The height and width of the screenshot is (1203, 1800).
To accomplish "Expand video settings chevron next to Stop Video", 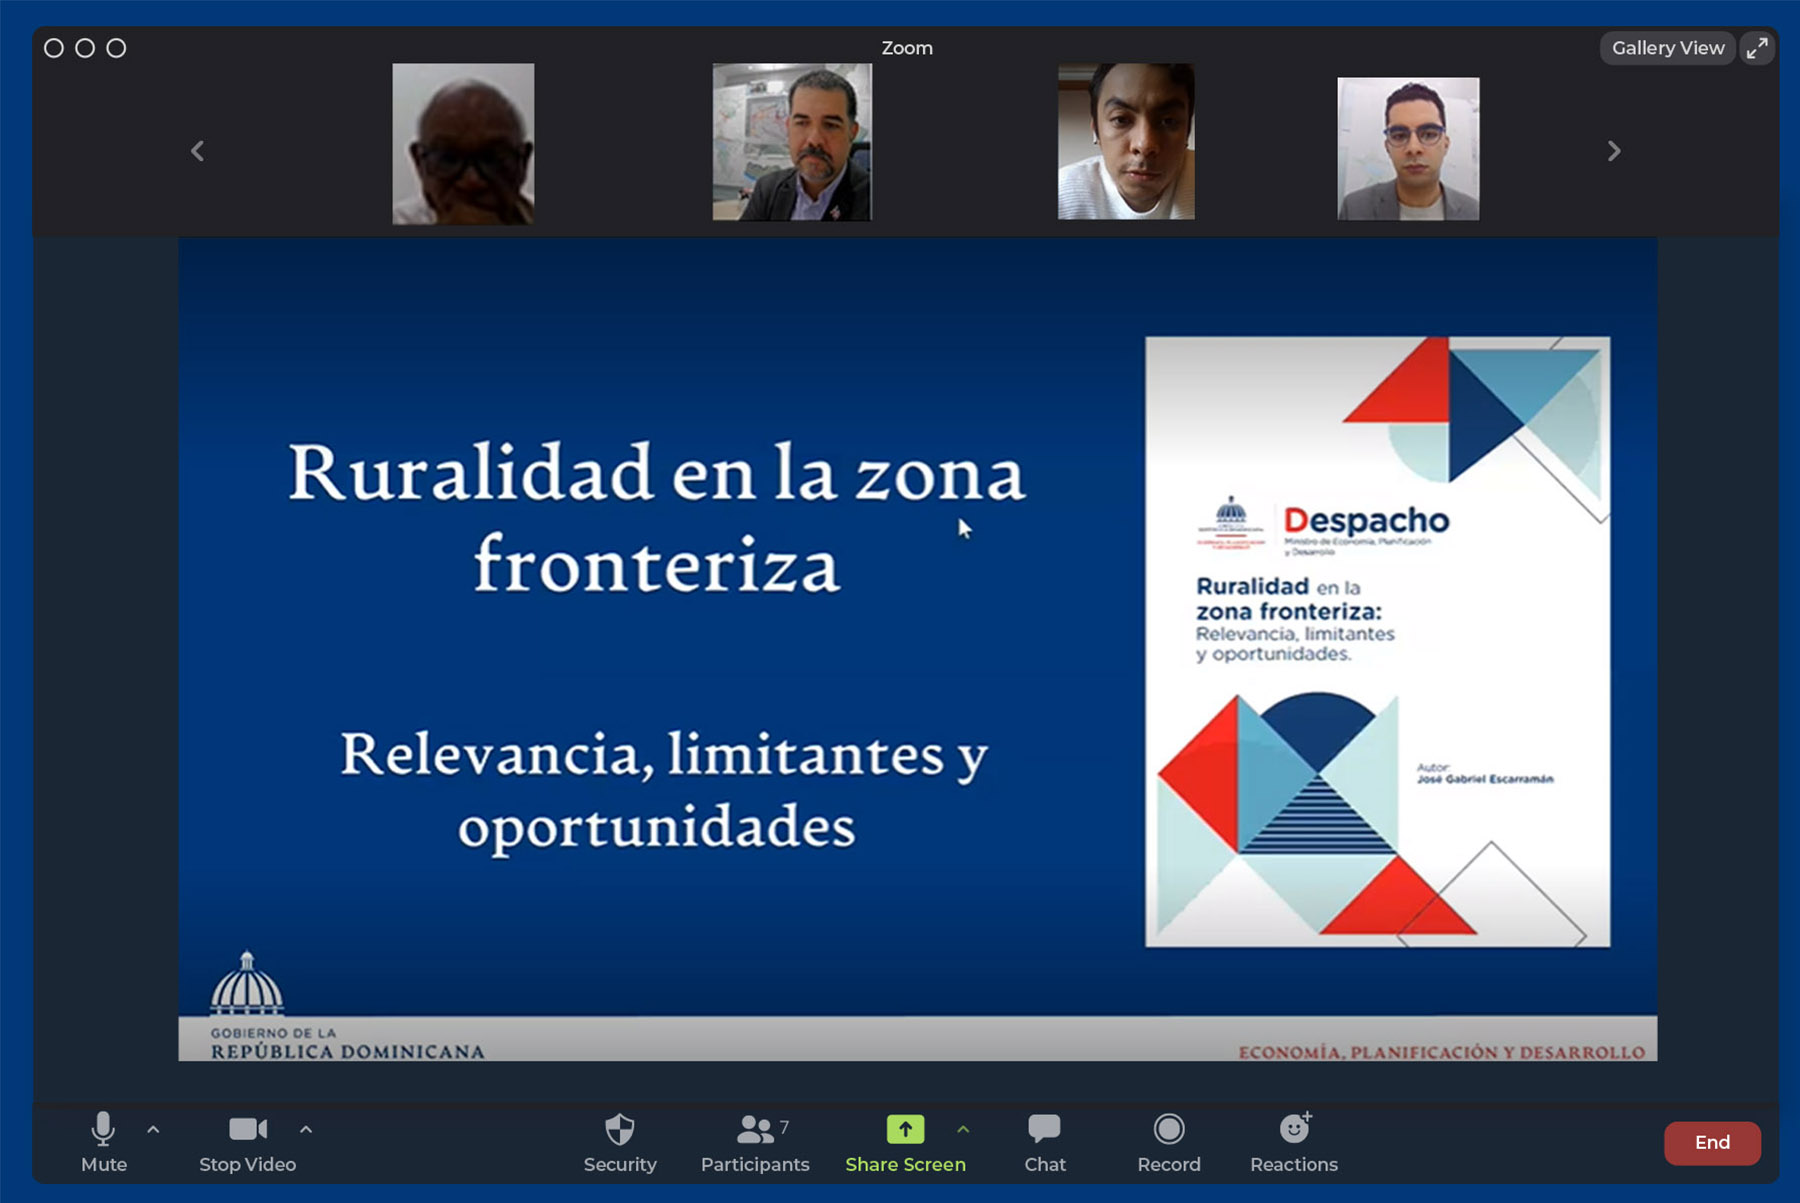I will point(305,1130).
